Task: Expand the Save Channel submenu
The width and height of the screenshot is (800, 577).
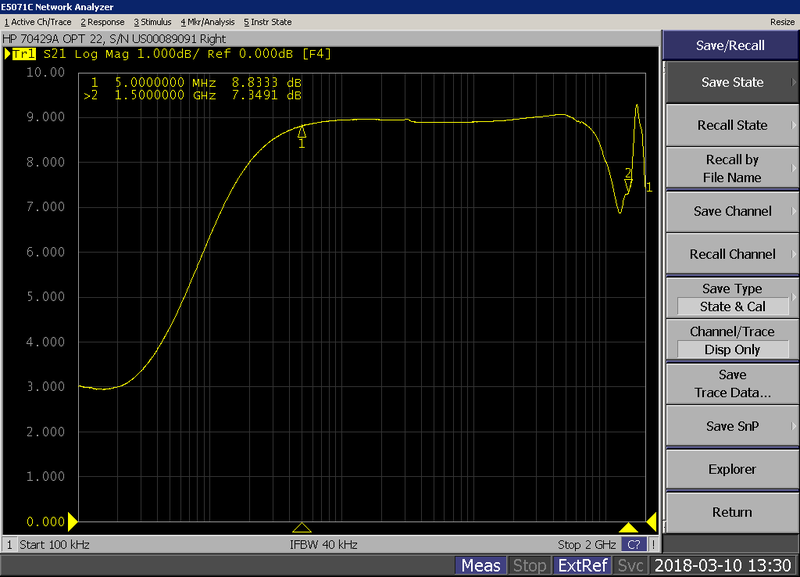Action: [x=732, y=211]
